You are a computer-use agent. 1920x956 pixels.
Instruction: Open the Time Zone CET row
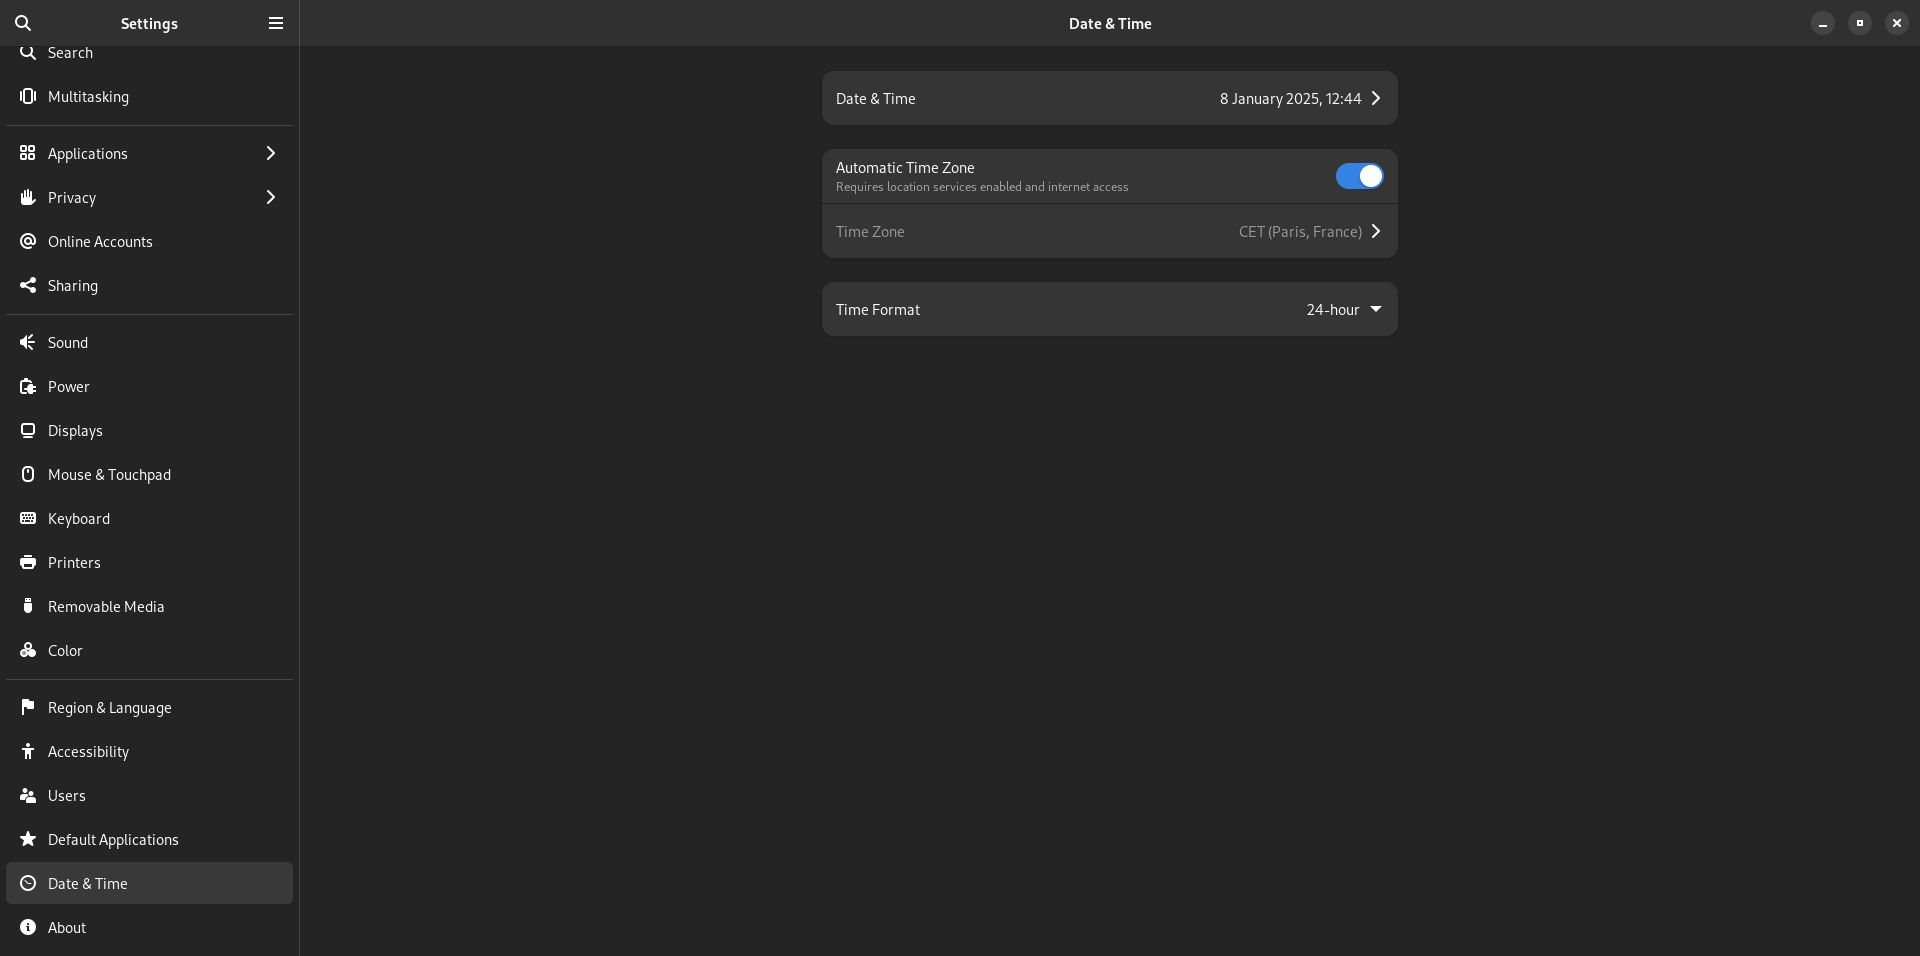(x=1109, y=232)
